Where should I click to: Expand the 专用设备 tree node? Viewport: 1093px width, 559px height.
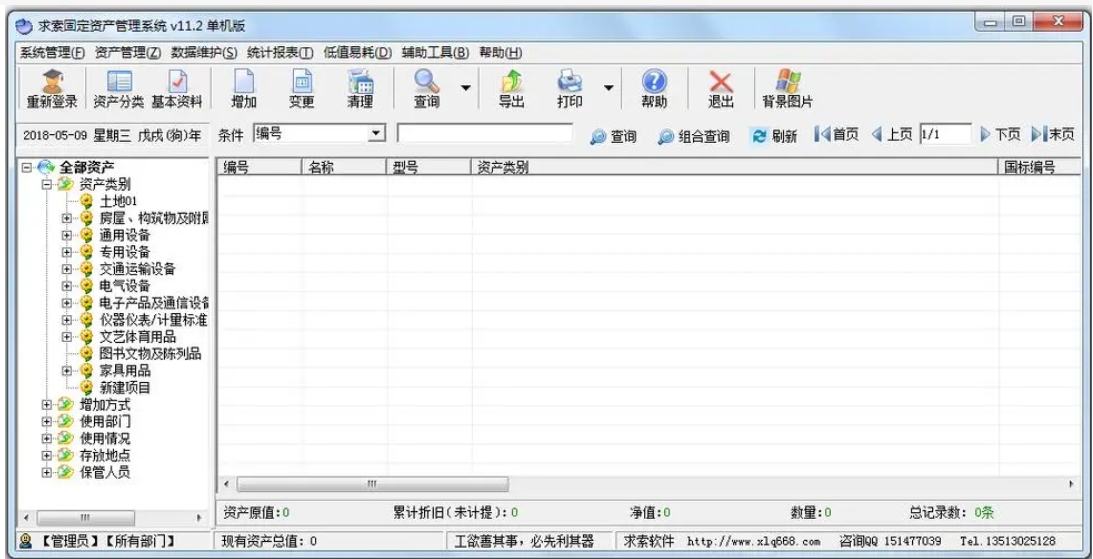pyautogui.click(x=66, y=252)
